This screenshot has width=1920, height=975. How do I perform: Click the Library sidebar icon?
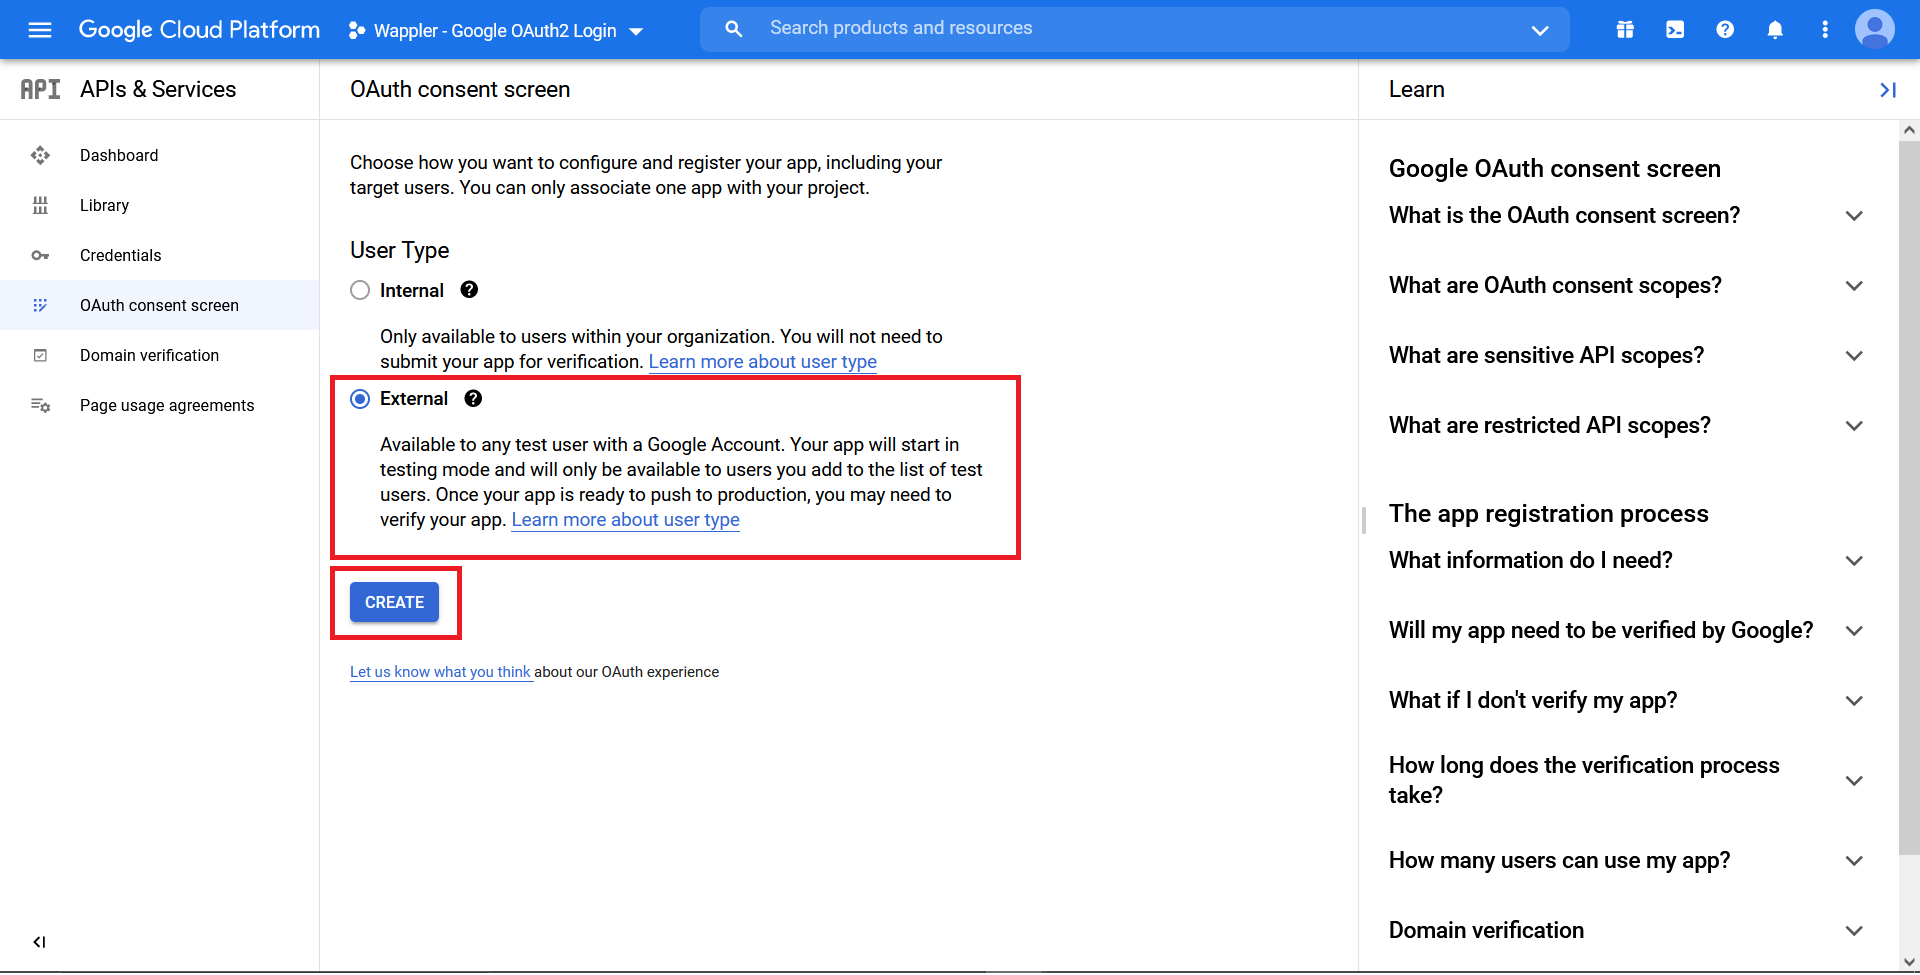coord(40,205)
